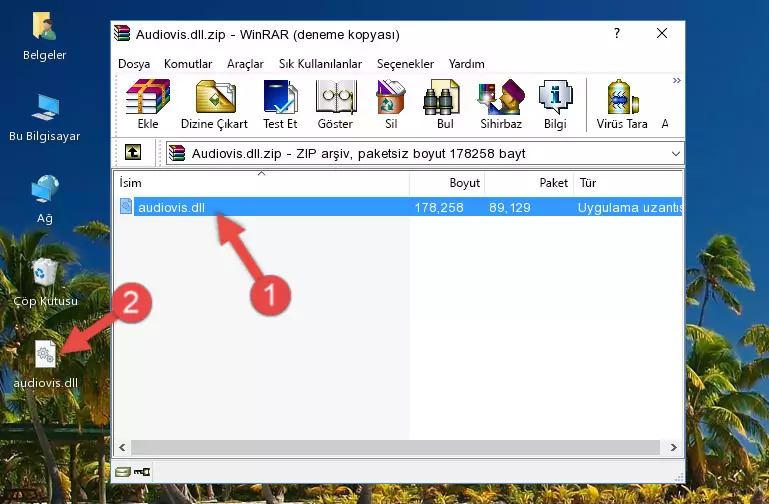The width and height of the screenshot is (769, 504).
Task: Select the audiovis.dll file icon in list
Action: coord(126,206)
